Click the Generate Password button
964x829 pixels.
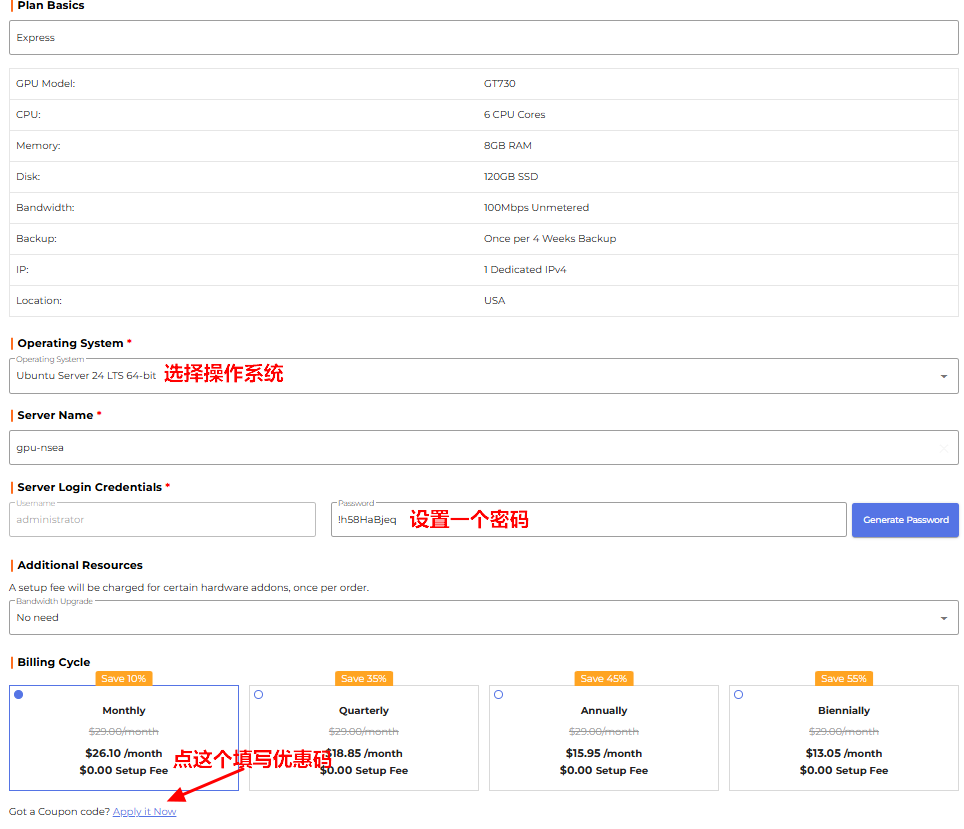[x=905, y=520]
